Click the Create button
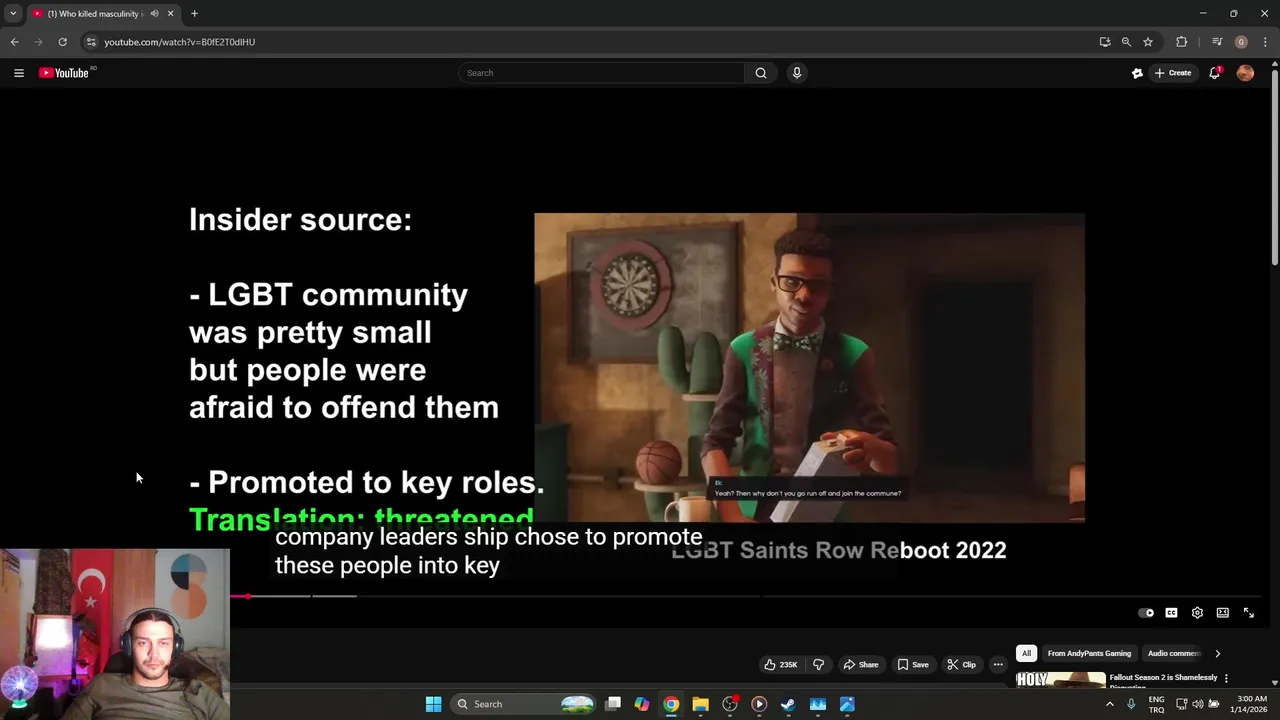The height and width of the screenshot is (720, 1280). 1173,73
